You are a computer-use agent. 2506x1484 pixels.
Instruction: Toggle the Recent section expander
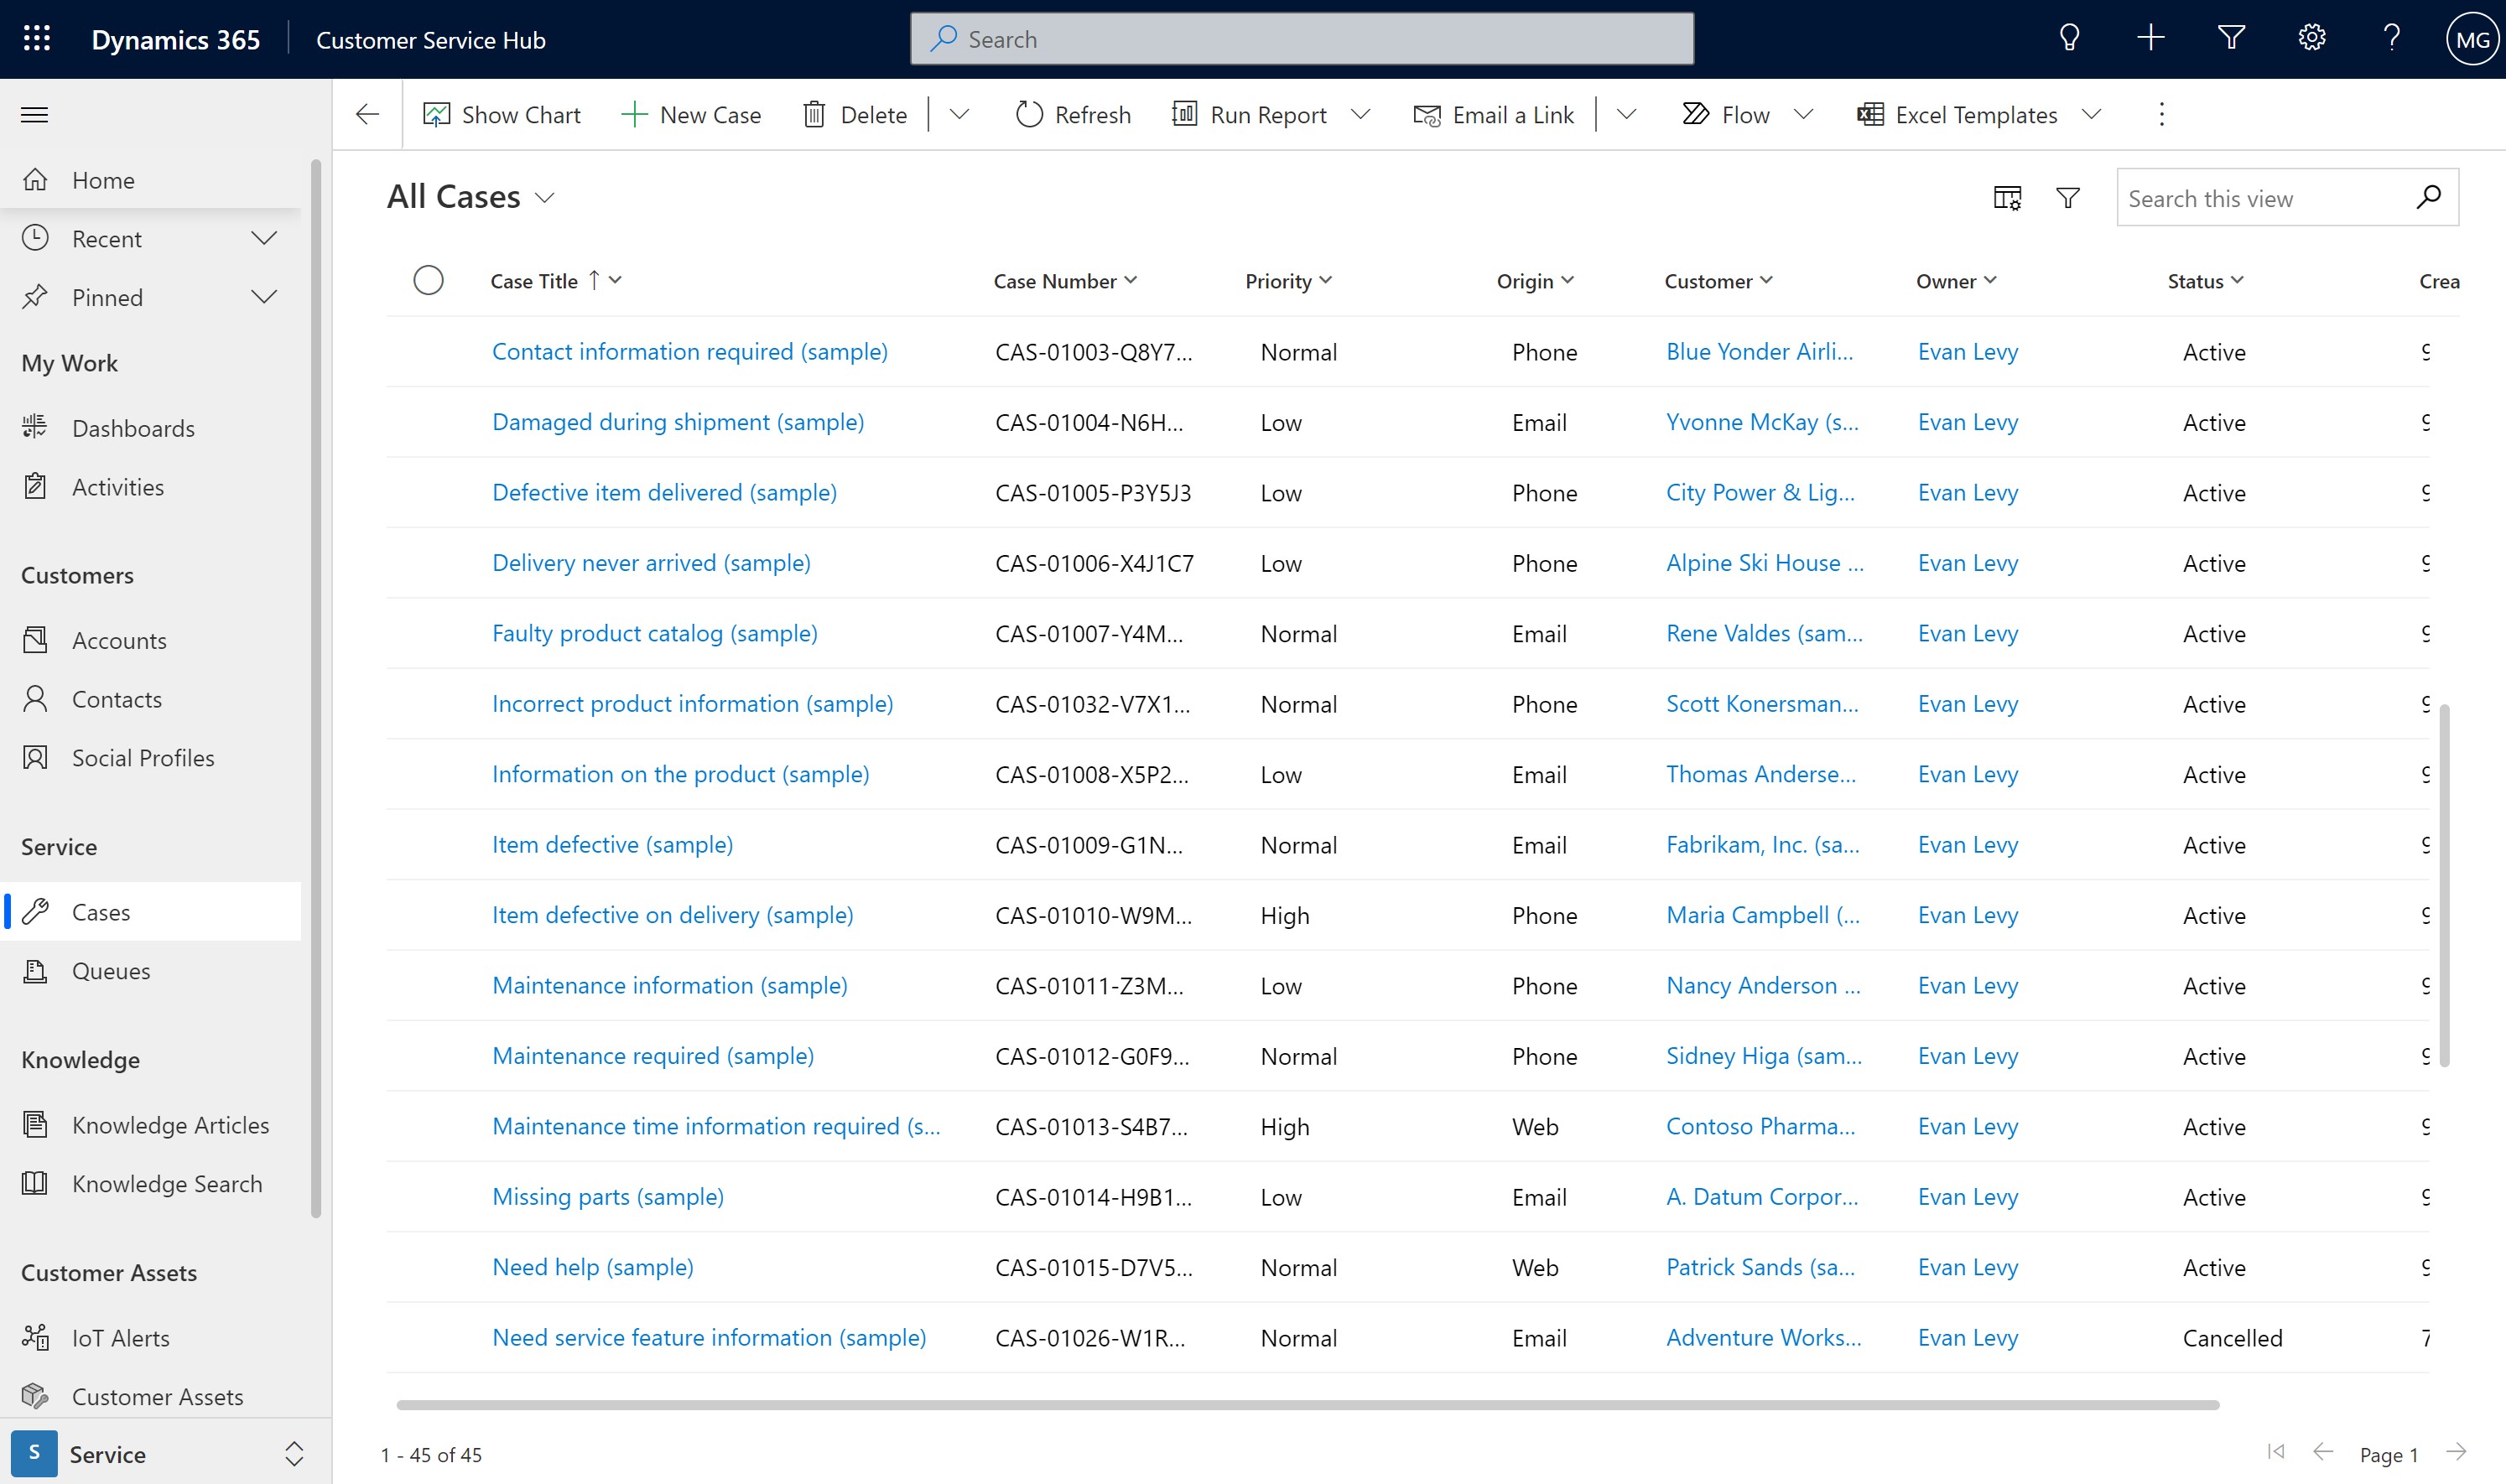point(263,236)
